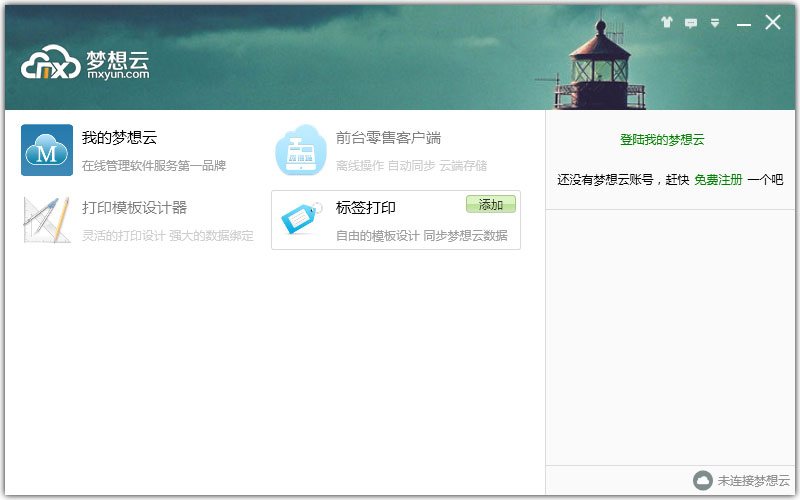Click the 免费注册 link
Viewport: 800px width, 500px height.
click(718, 180)
